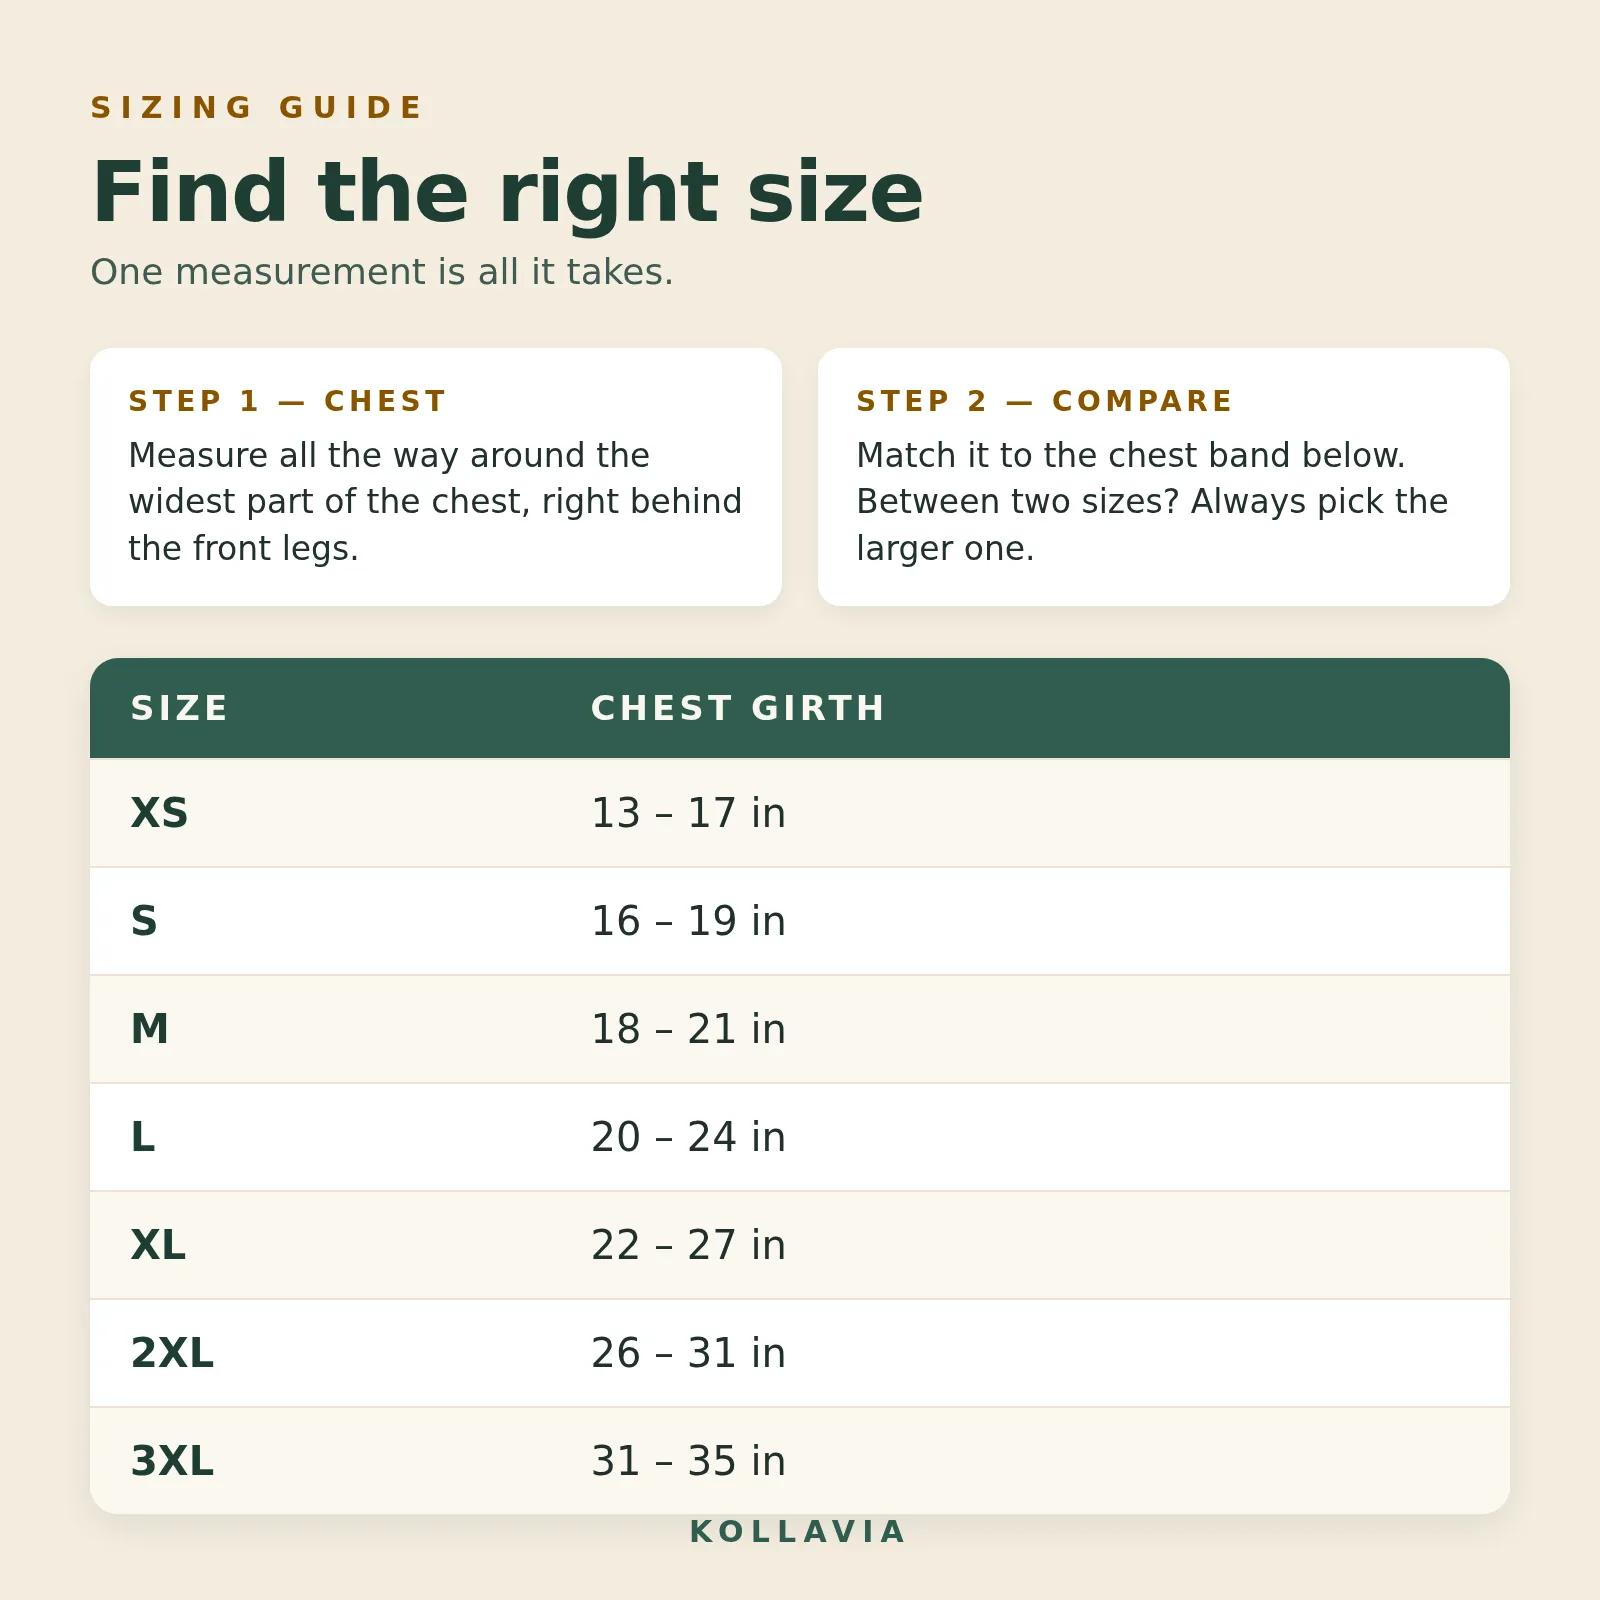Click the 26 – 31 in girth value

click(688, 1353)
